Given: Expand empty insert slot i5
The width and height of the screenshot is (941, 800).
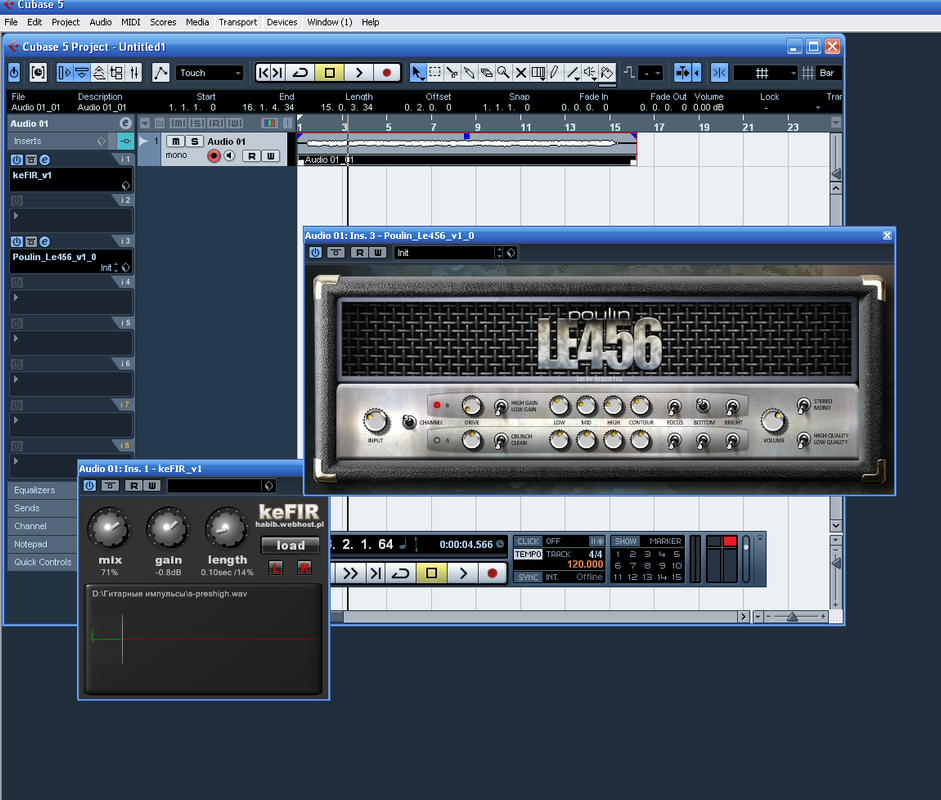Looking at the screenshot, I should 16,338.
